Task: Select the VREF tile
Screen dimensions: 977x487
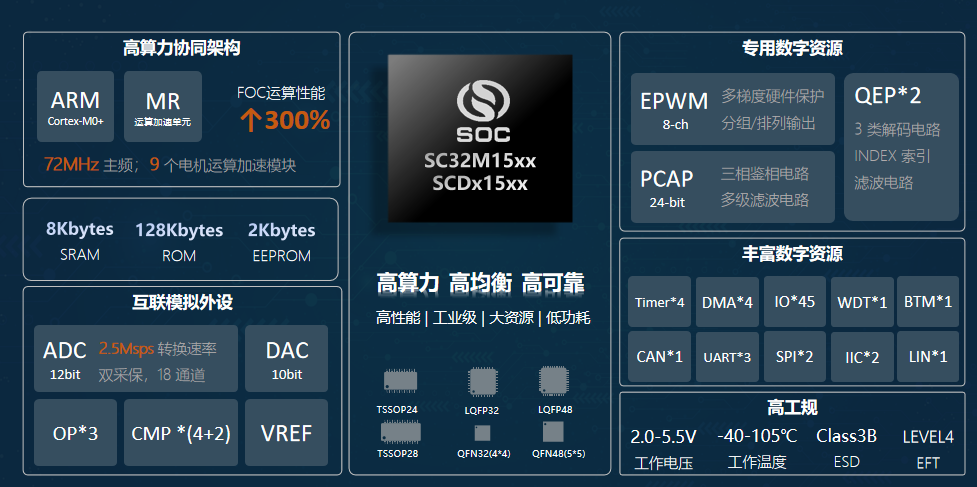Action: click(x=287, y=433)
